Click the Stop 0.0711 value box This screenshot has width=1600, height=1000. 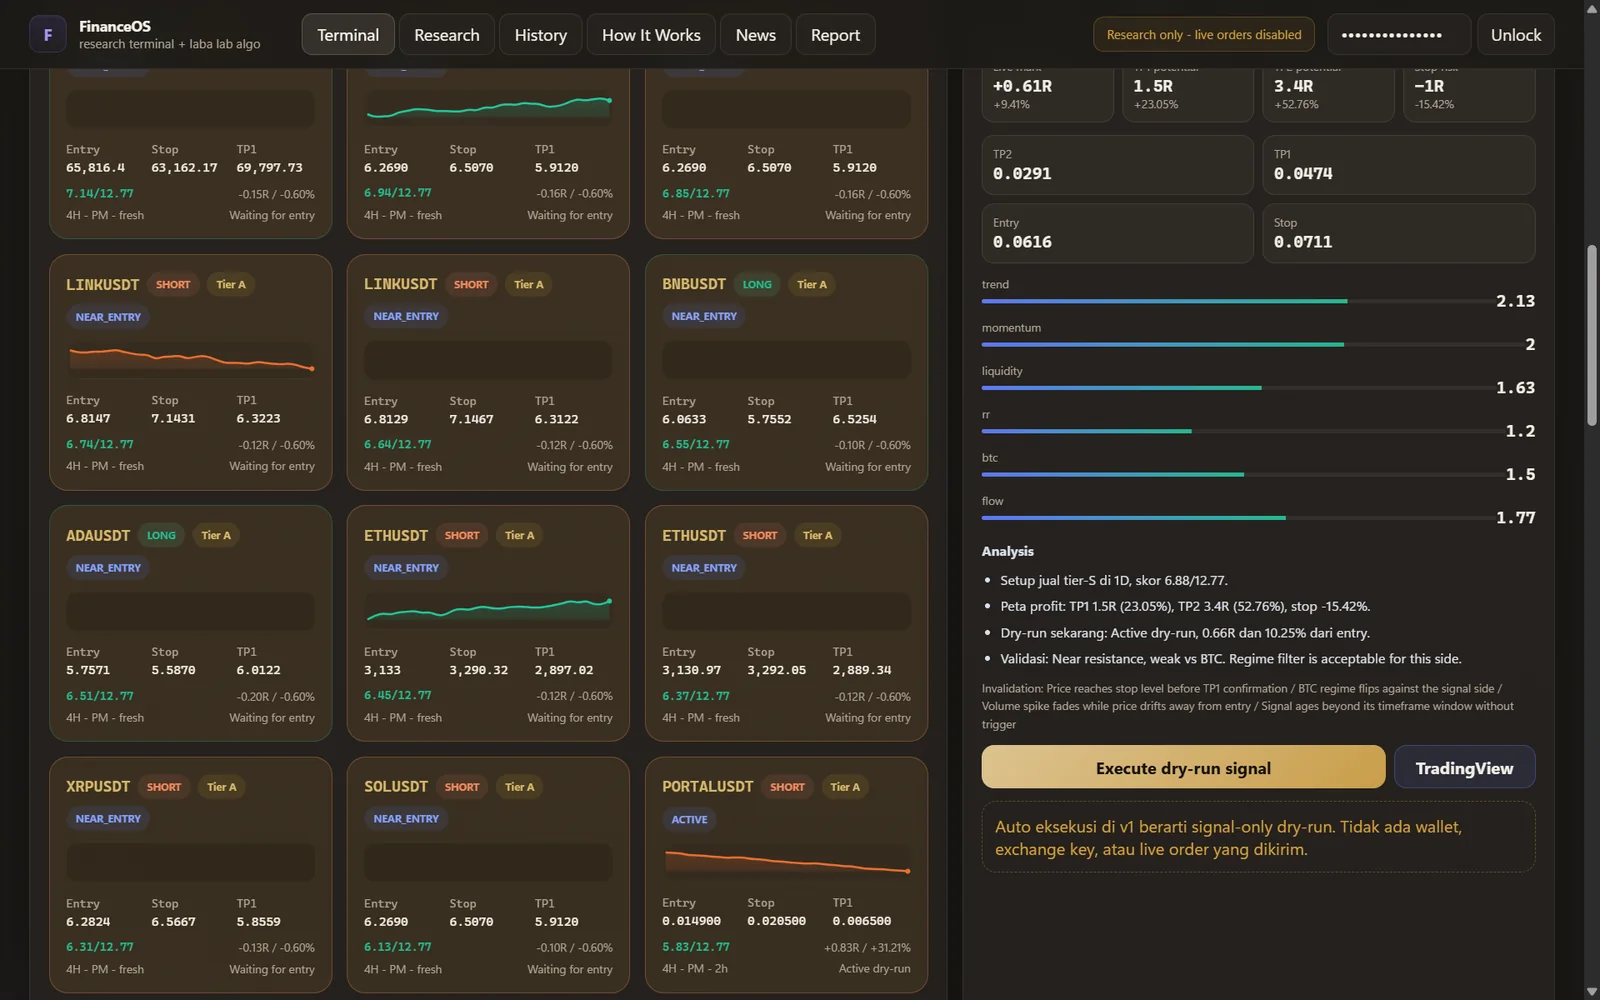(1398, 233)
